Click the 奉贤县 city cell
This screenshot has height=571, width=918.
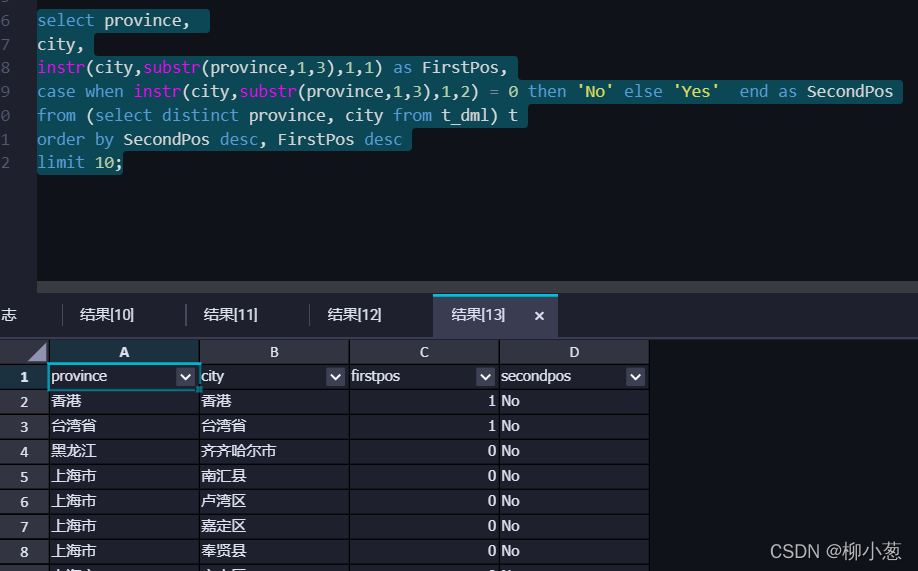(x=274, y=552)
